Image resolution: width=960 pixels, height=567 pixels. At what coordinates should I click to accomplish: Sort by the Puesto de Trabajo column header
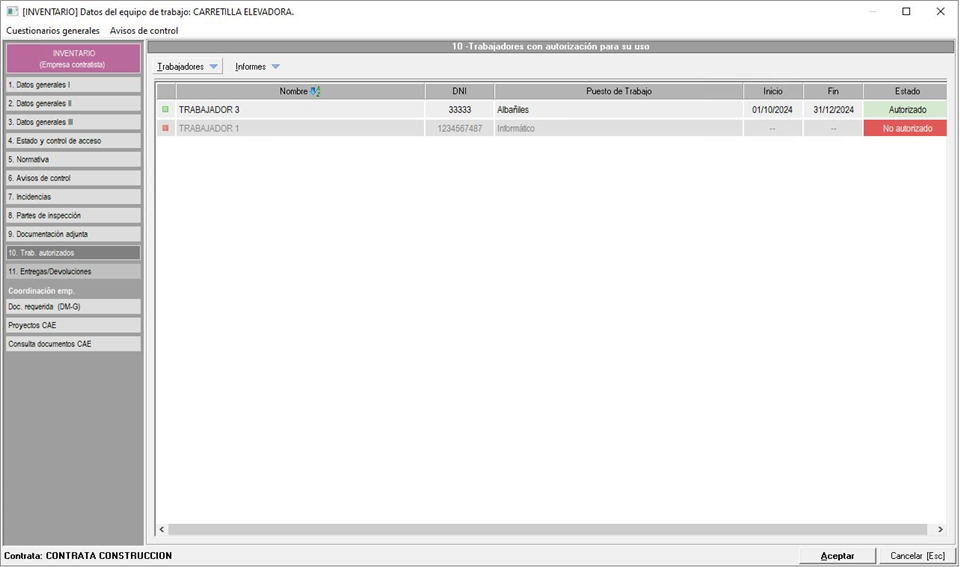[618, 91]
